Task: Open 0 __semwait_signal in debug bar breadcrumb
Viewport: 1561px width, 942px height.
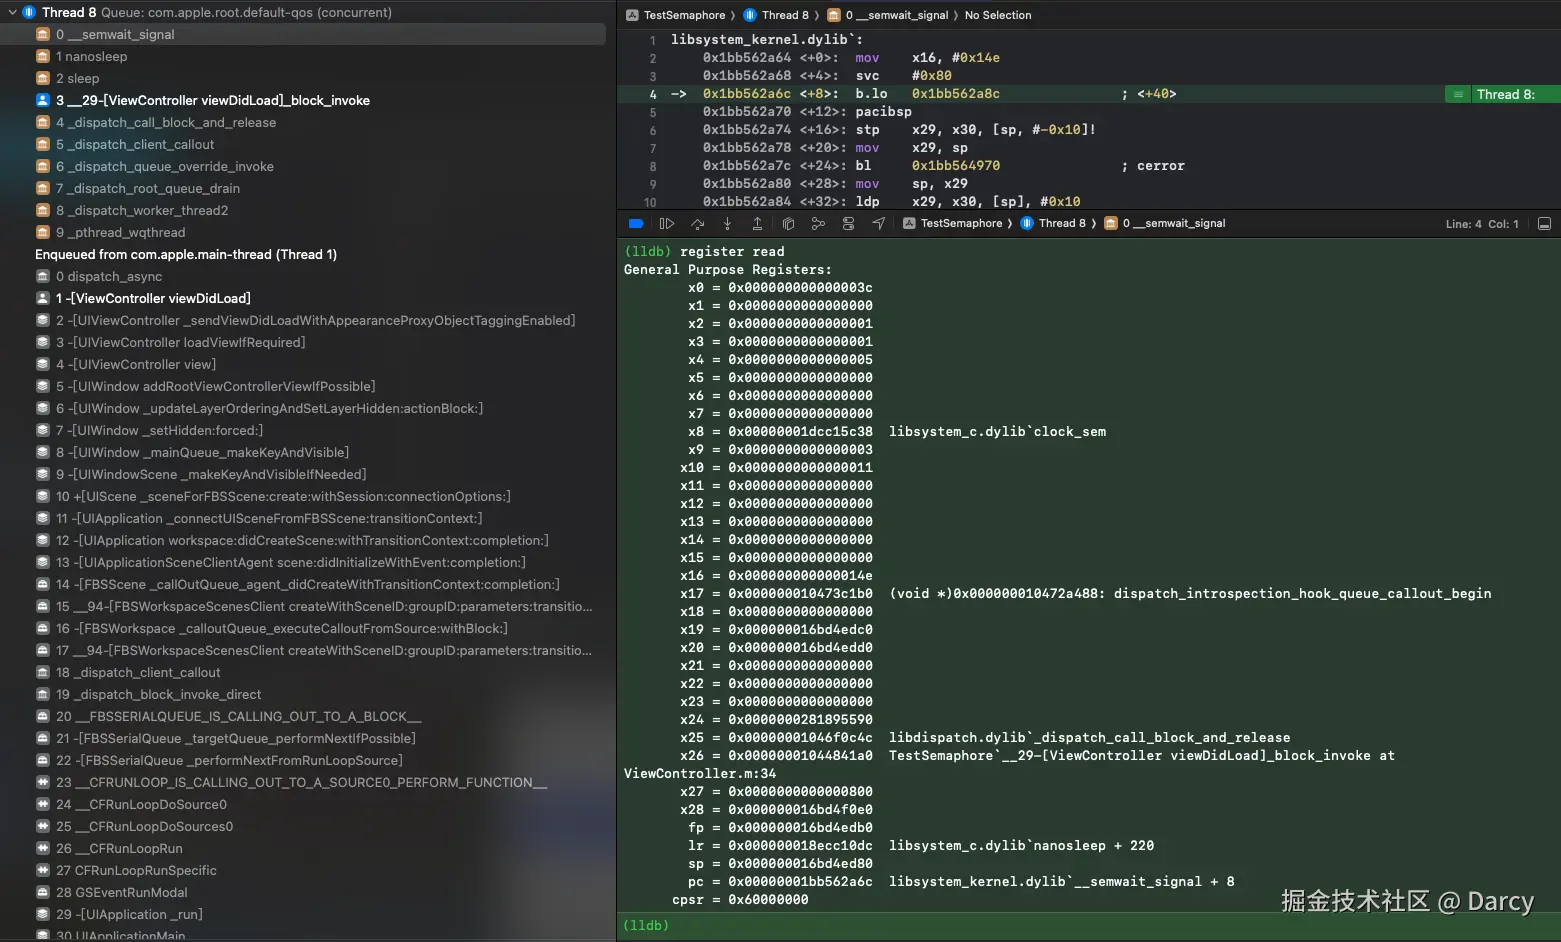Action: coord(1165,224)
